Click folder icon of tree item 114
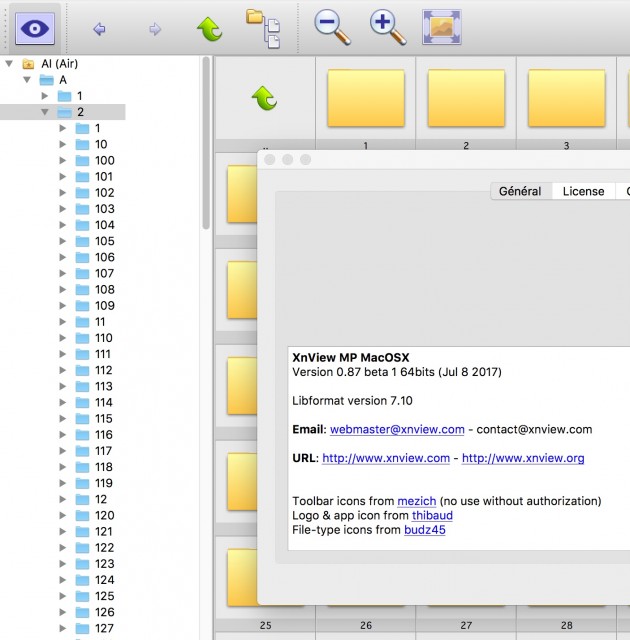Image resolution: width=630 pixels, height=640 pixels. (82, 402)
